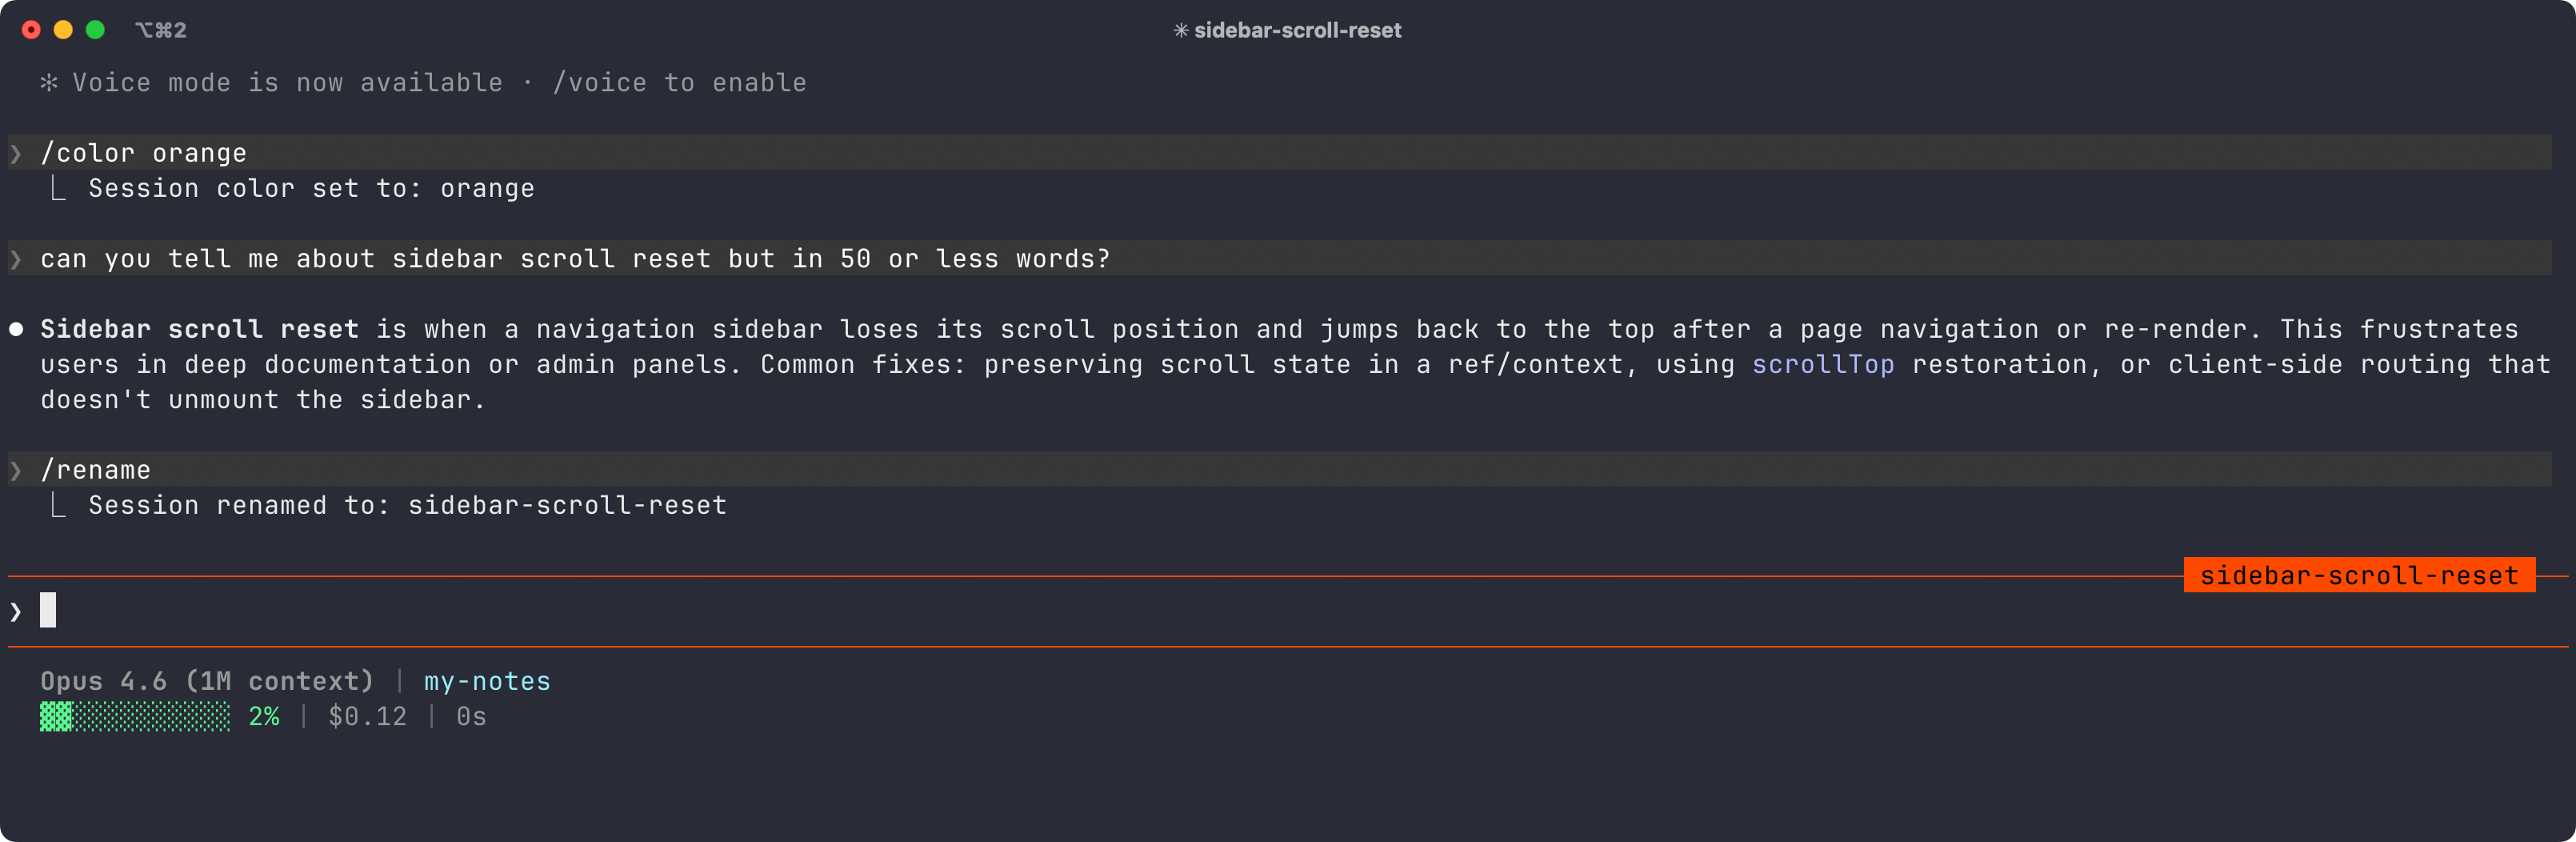Expand the Session color set to orange output
The width and height of the screenshot is (2576, 842).
(310, 188)
